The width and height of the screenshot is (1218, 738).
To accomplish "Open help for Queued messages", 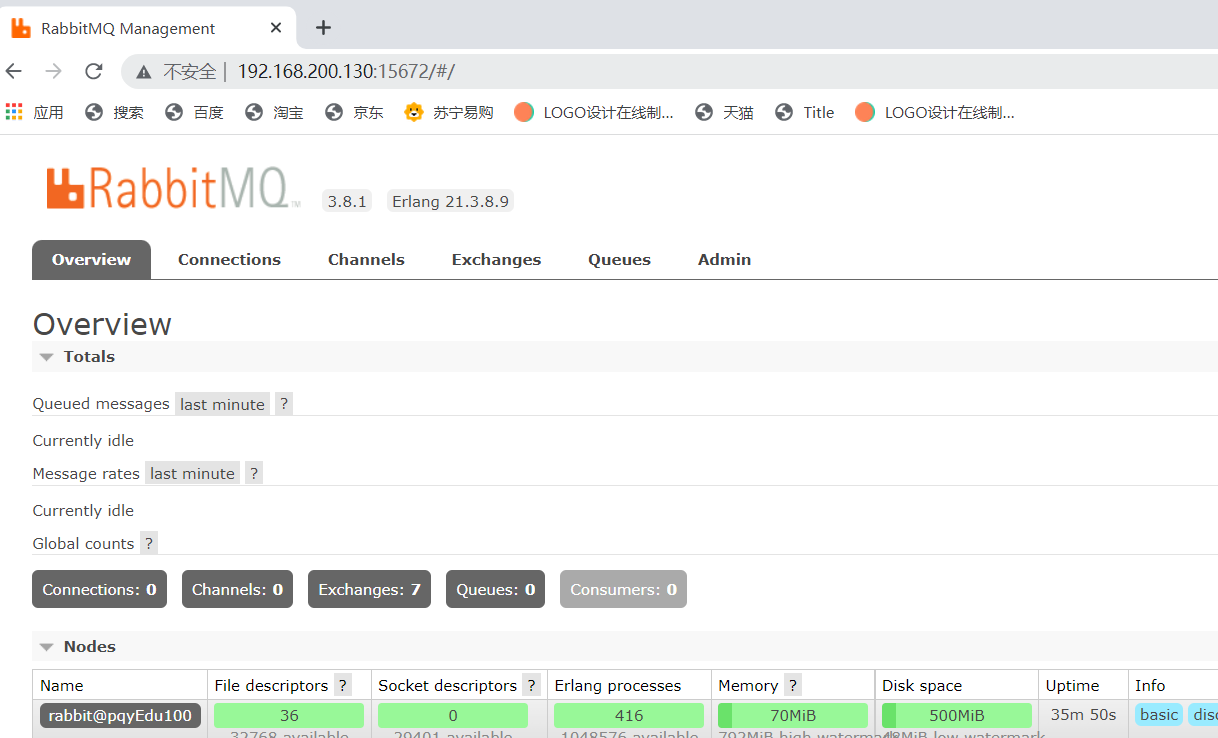I will pyautogui.click(x=284, y=404).
